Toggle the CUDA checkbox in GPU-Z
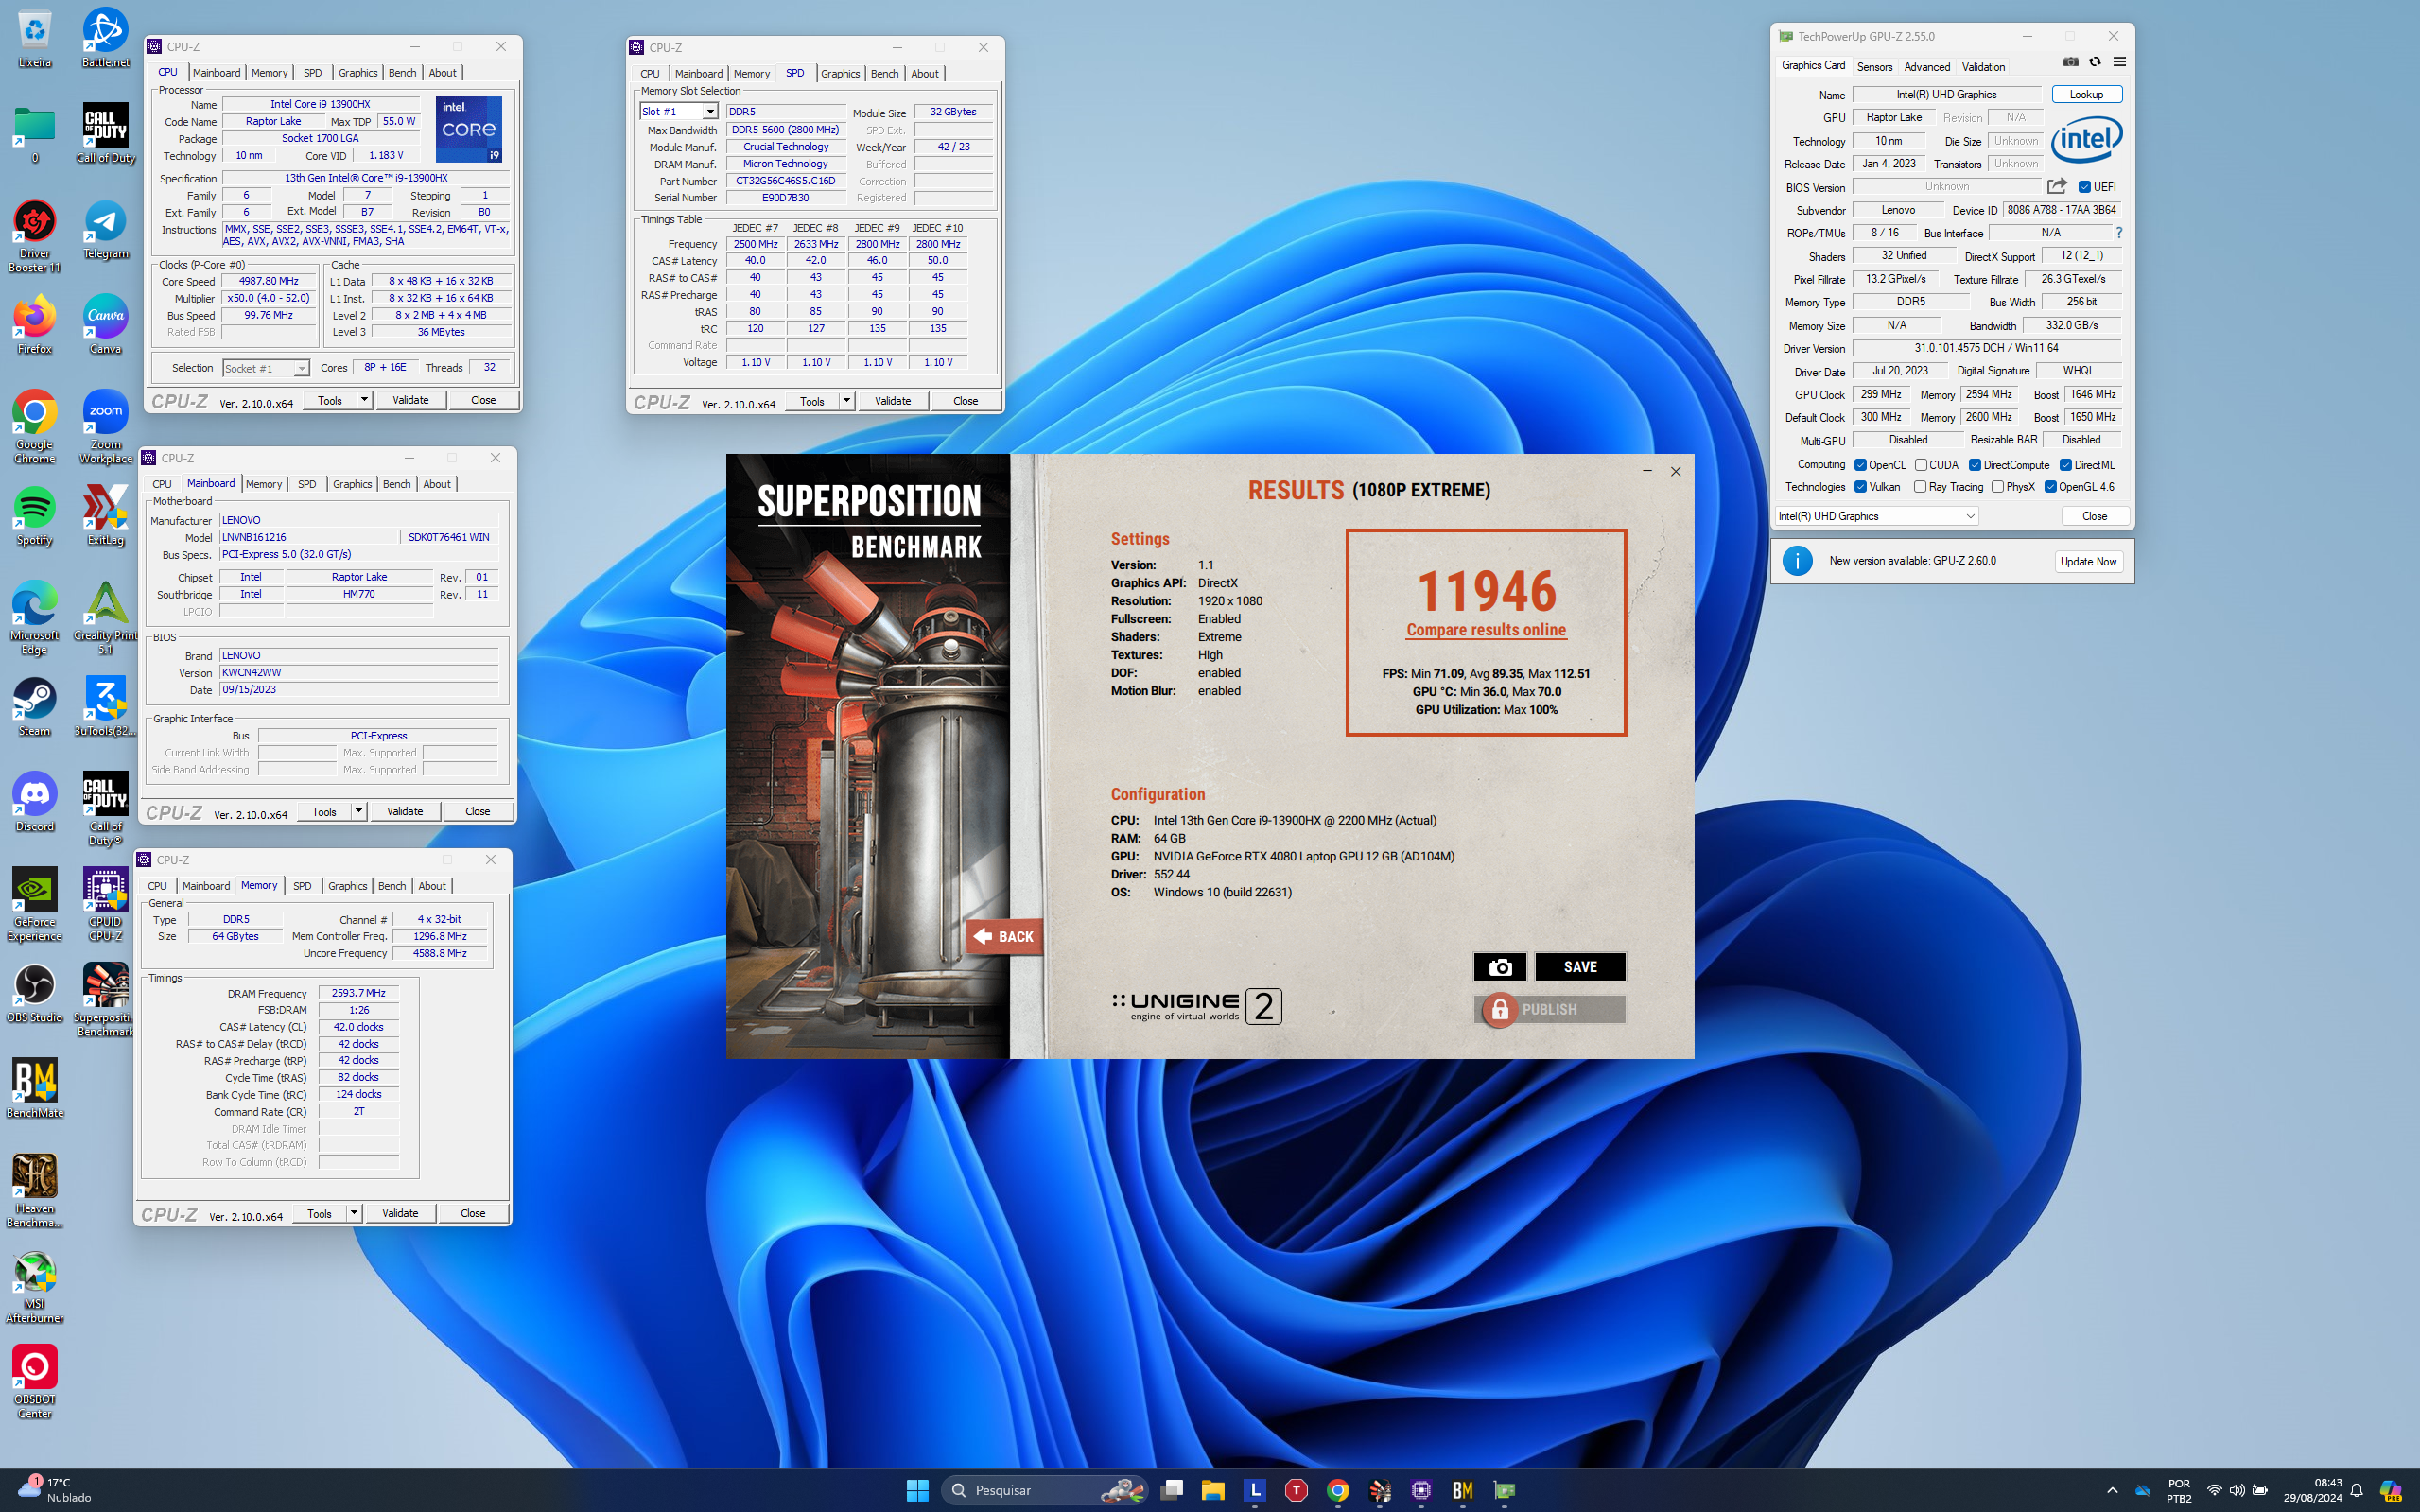The width and height of the screenshot is (2420, 1512). (x=1921, y=465)
